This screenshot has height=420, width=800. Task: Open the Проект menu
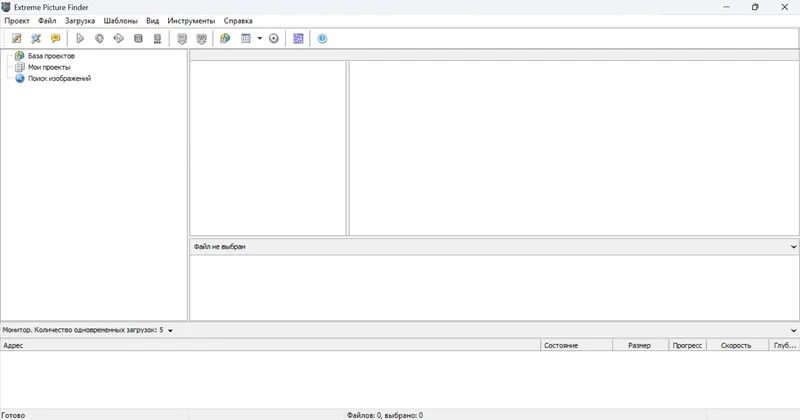17,21
